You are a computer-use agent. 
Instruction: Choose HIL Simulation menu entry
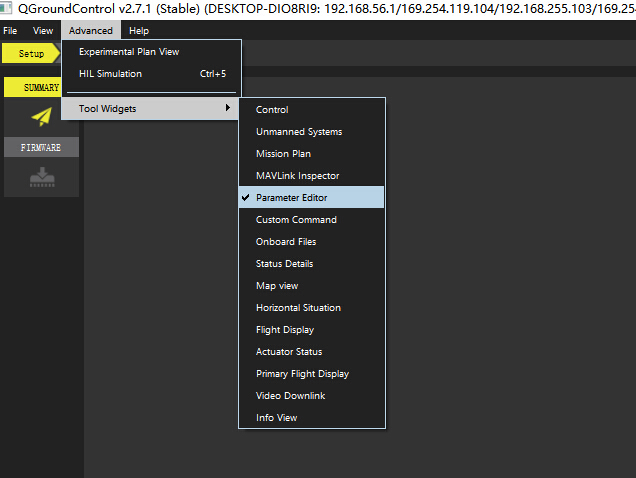point(152,74)
